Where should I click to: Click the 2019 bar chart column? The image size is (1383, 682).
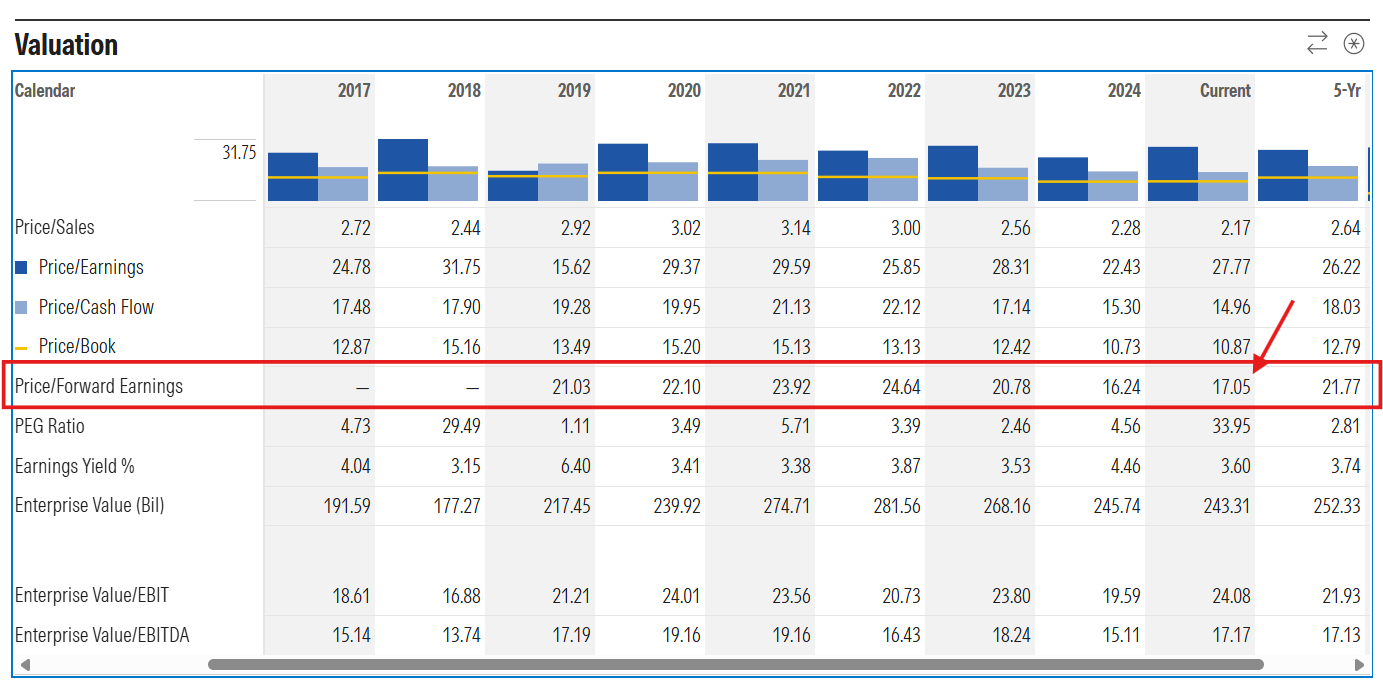[x=538, y=182]
